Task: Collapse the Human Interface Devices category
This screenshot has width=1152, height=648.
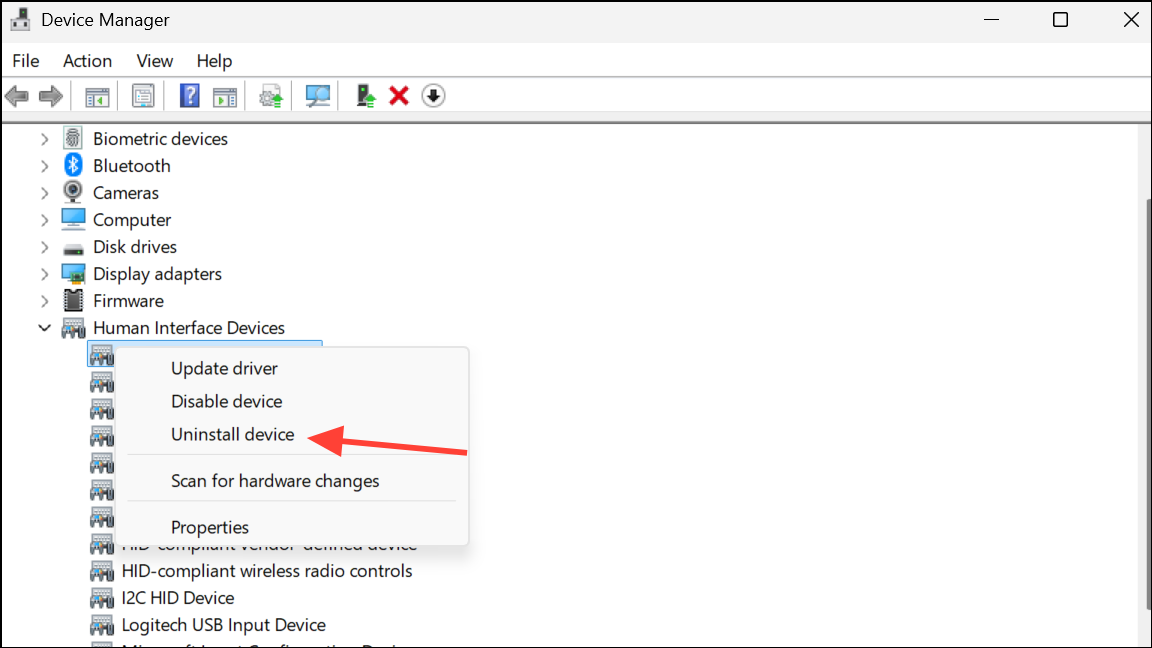Action: 45,328
